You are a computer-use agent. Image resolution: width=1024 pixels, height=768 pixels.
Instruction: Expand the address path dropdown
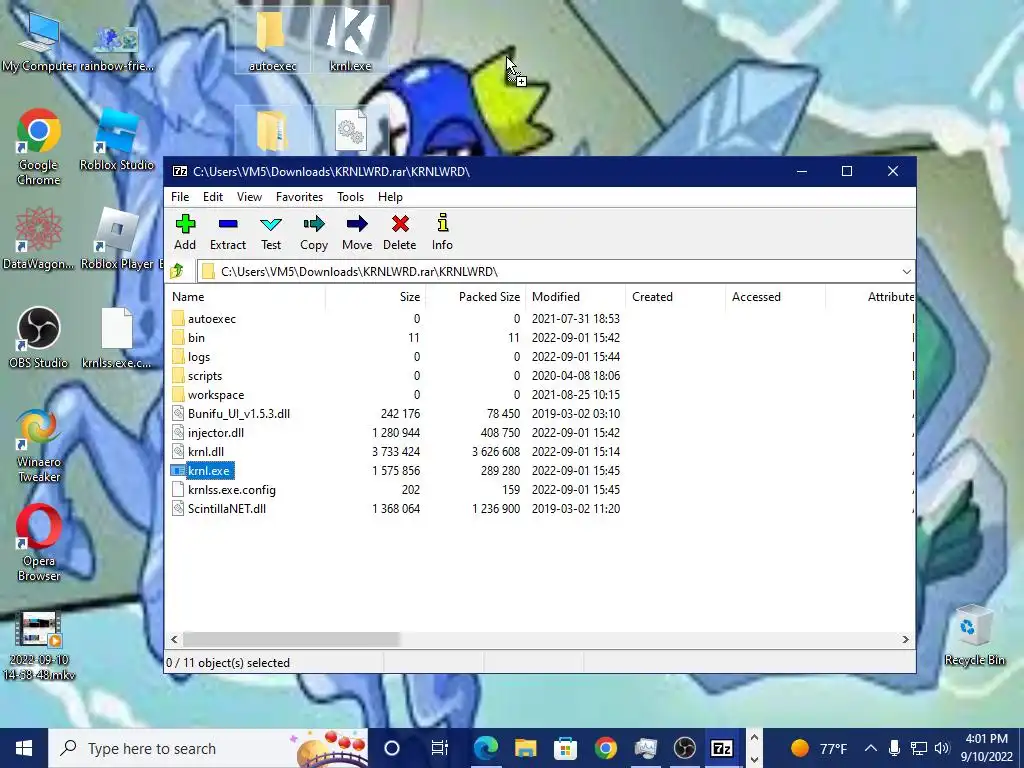[906, 272]
